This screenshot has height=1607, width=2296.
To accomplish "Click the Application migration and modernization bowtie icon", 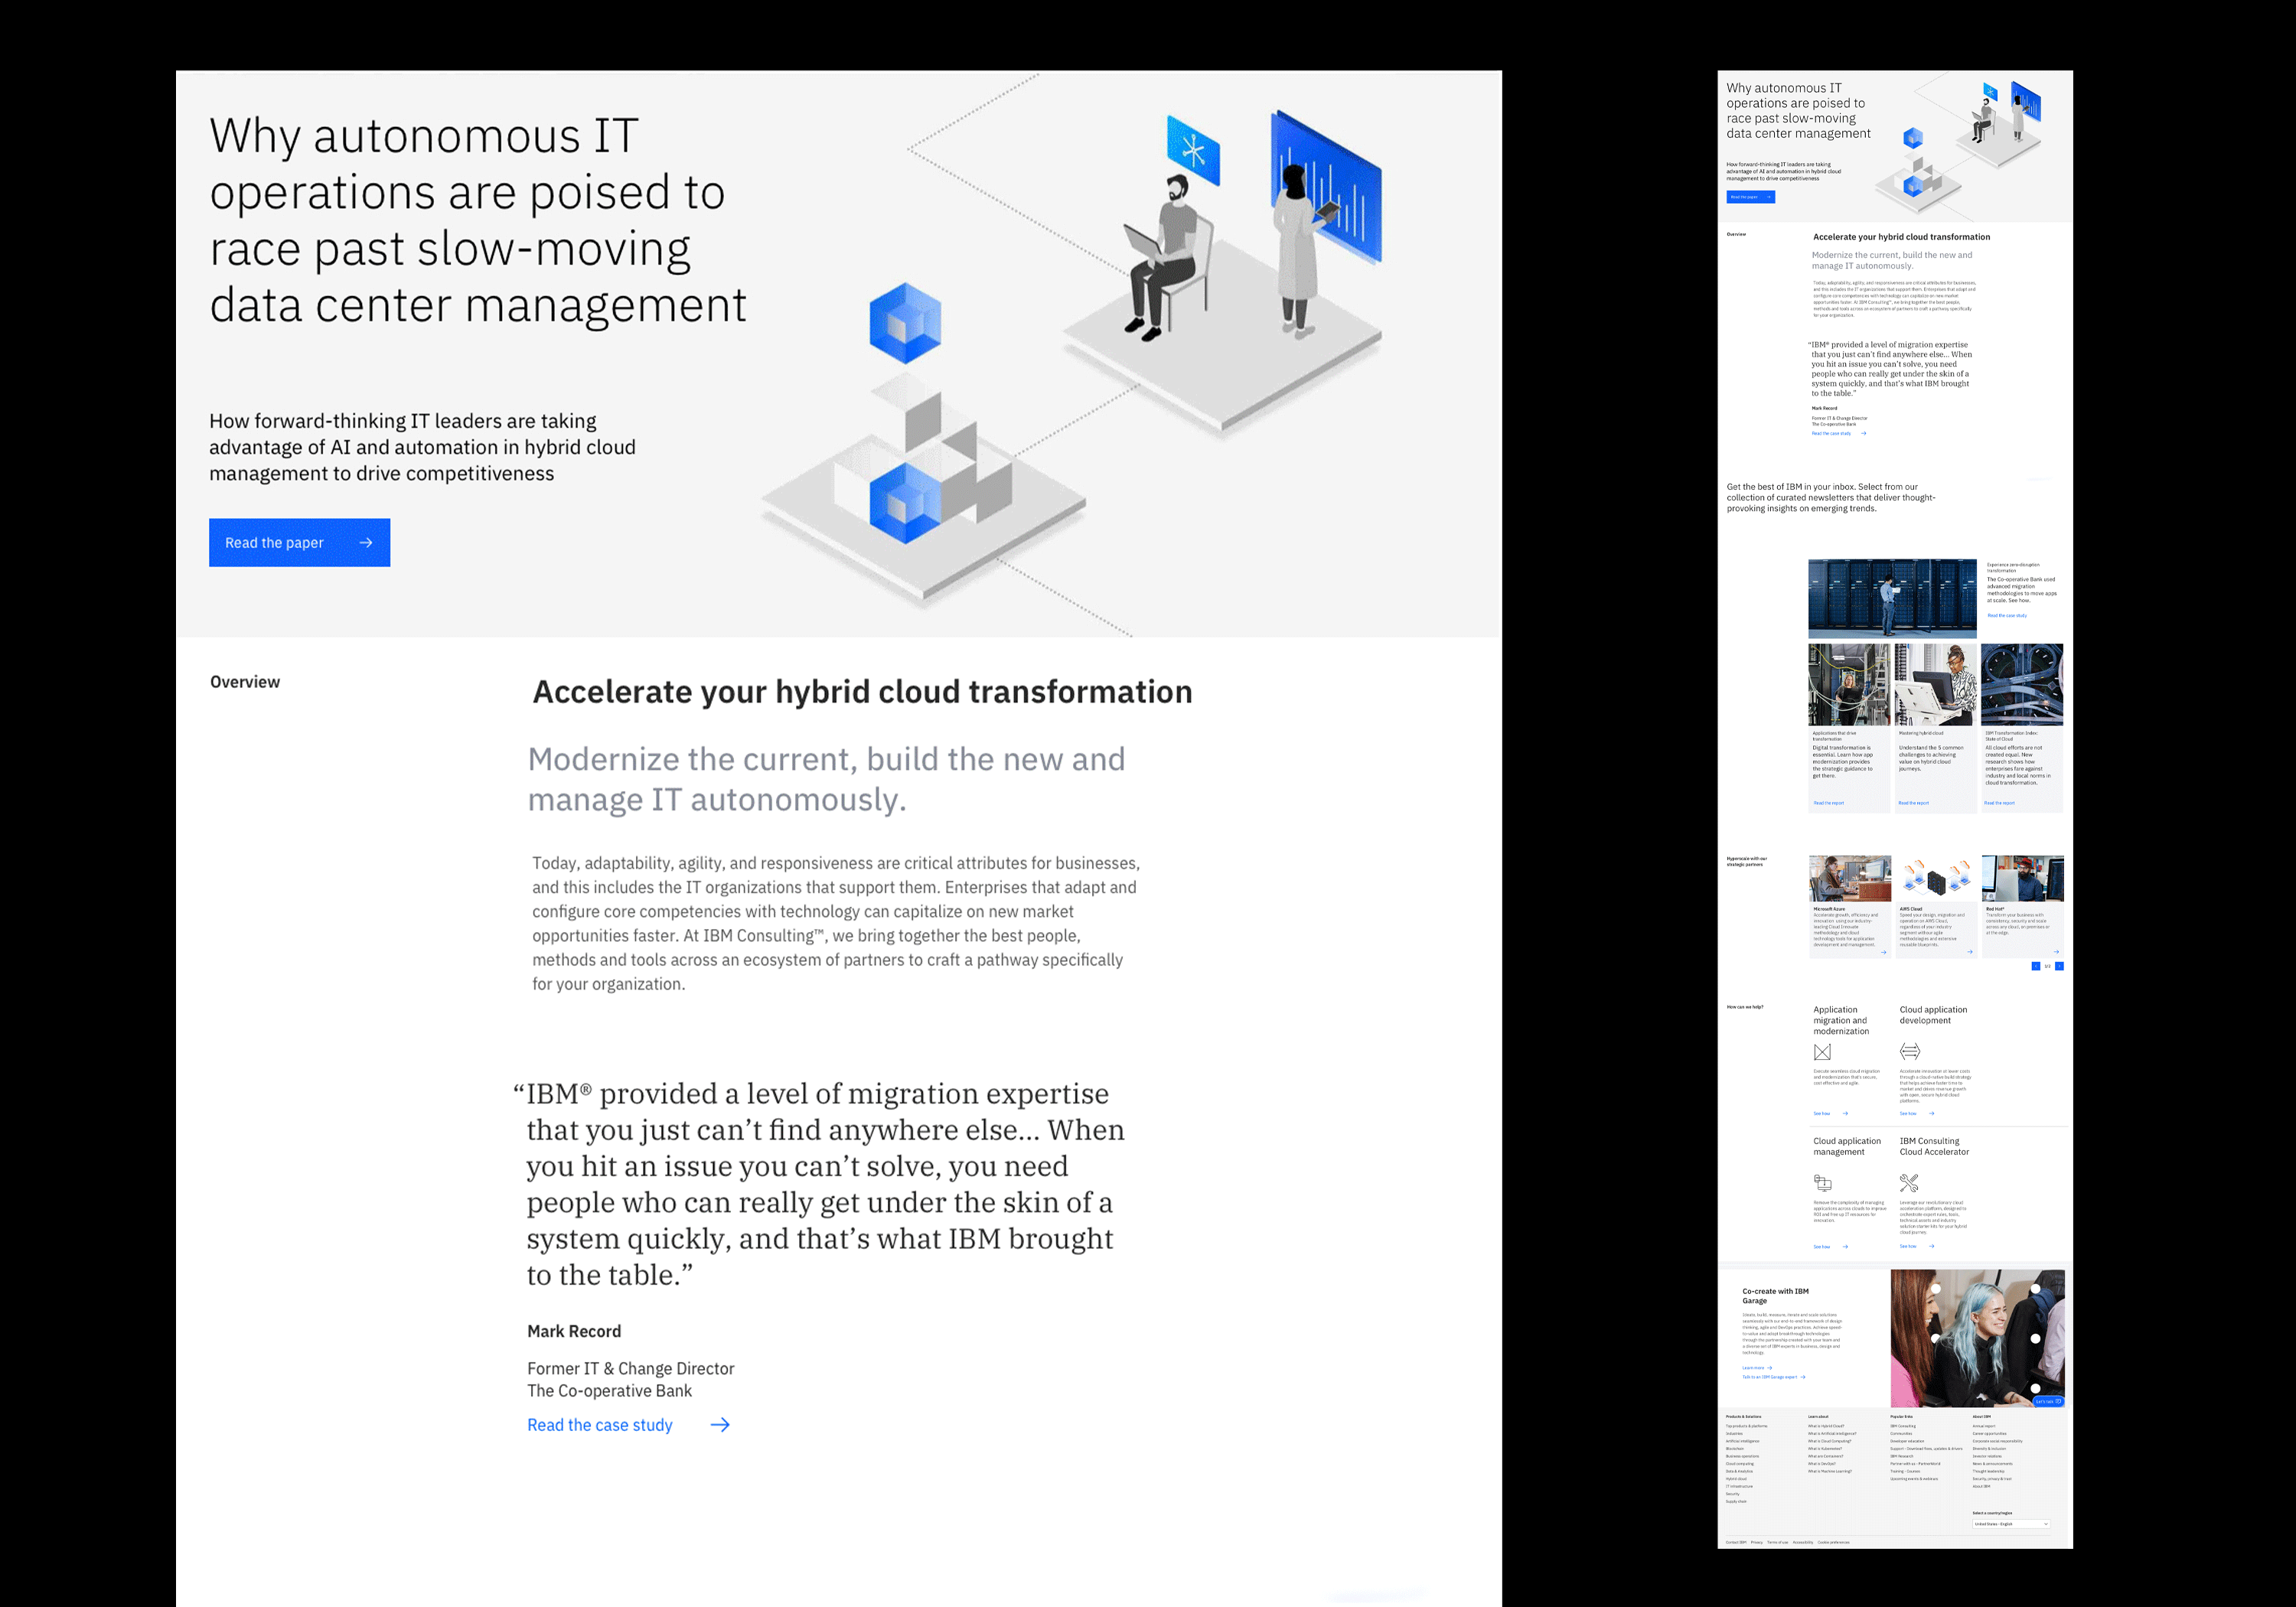I will click(x=1823, y=1052).
